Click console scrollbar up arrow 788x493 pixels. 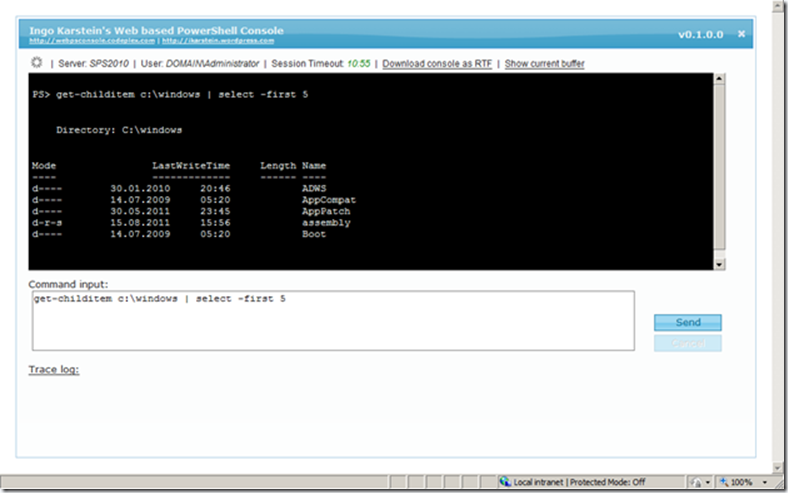click(x=719, y=79)
